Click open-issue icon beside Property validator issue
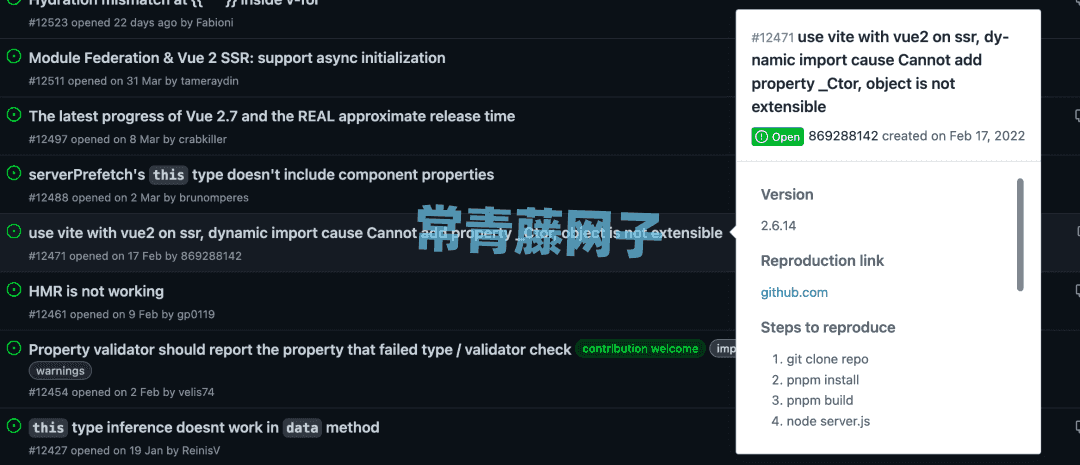The image size is (1080, 465). 13,349
